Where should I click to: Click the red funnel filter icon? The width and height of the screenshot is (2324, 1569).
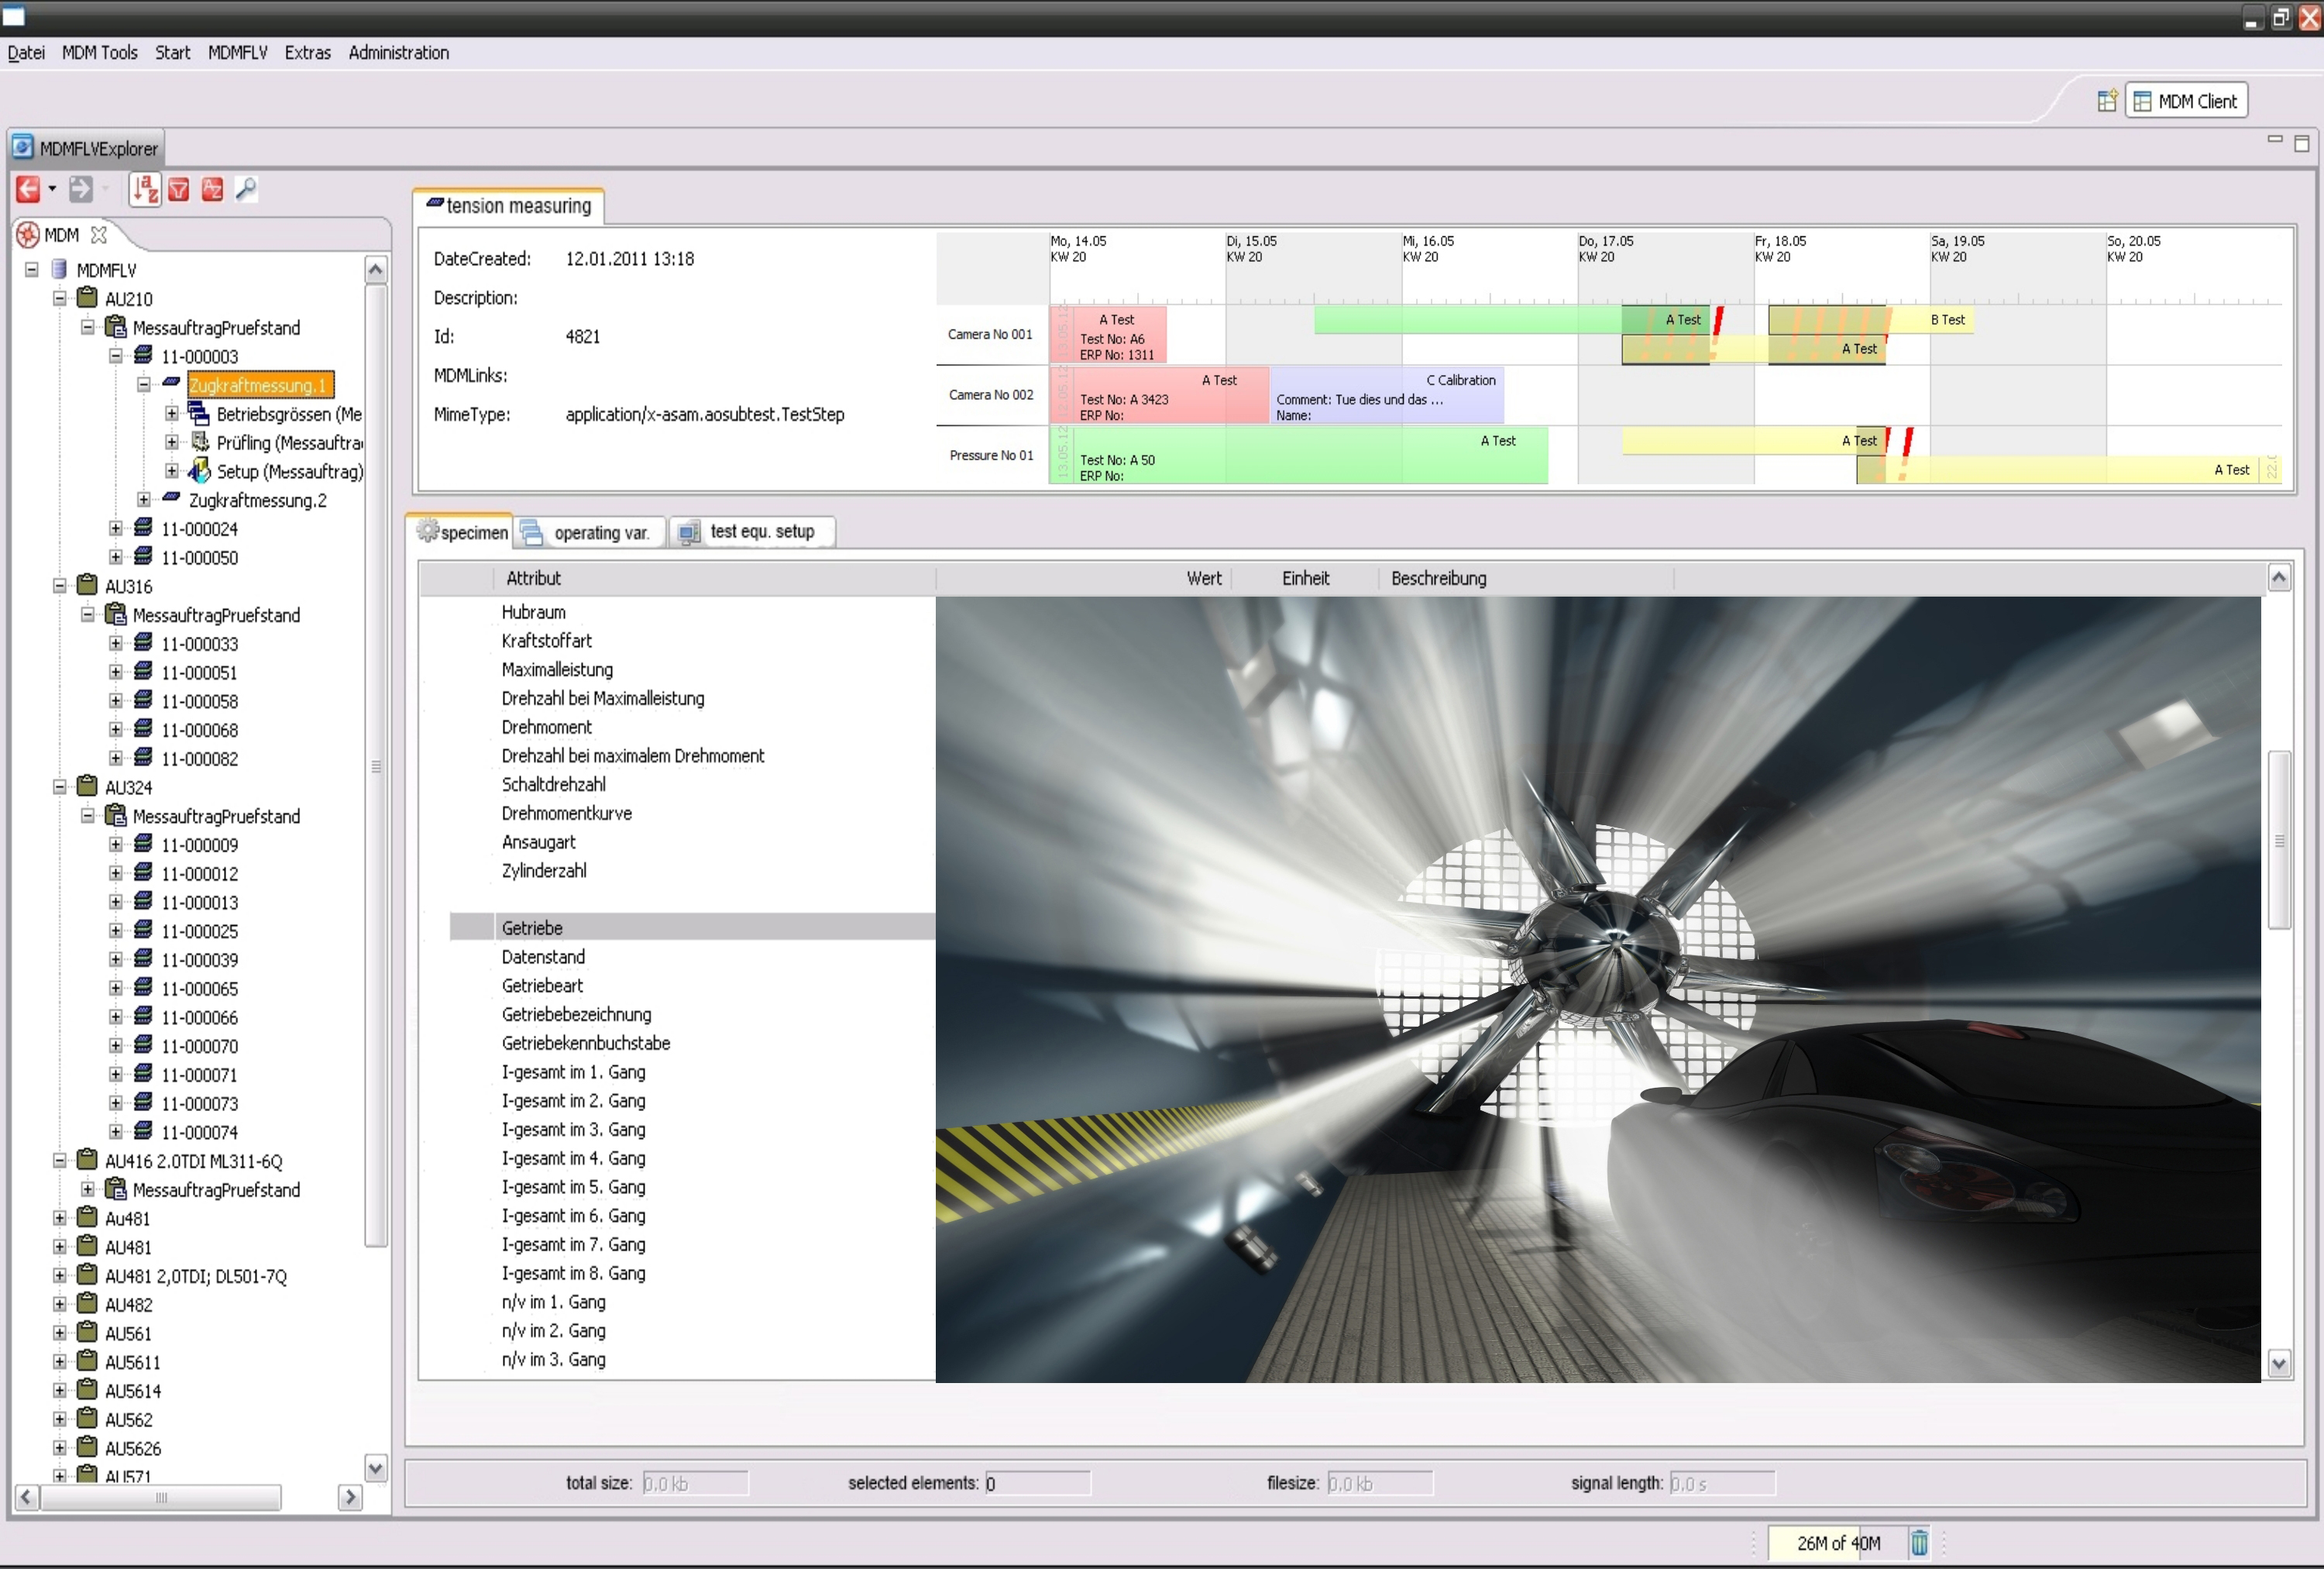[x=179, y=189]
